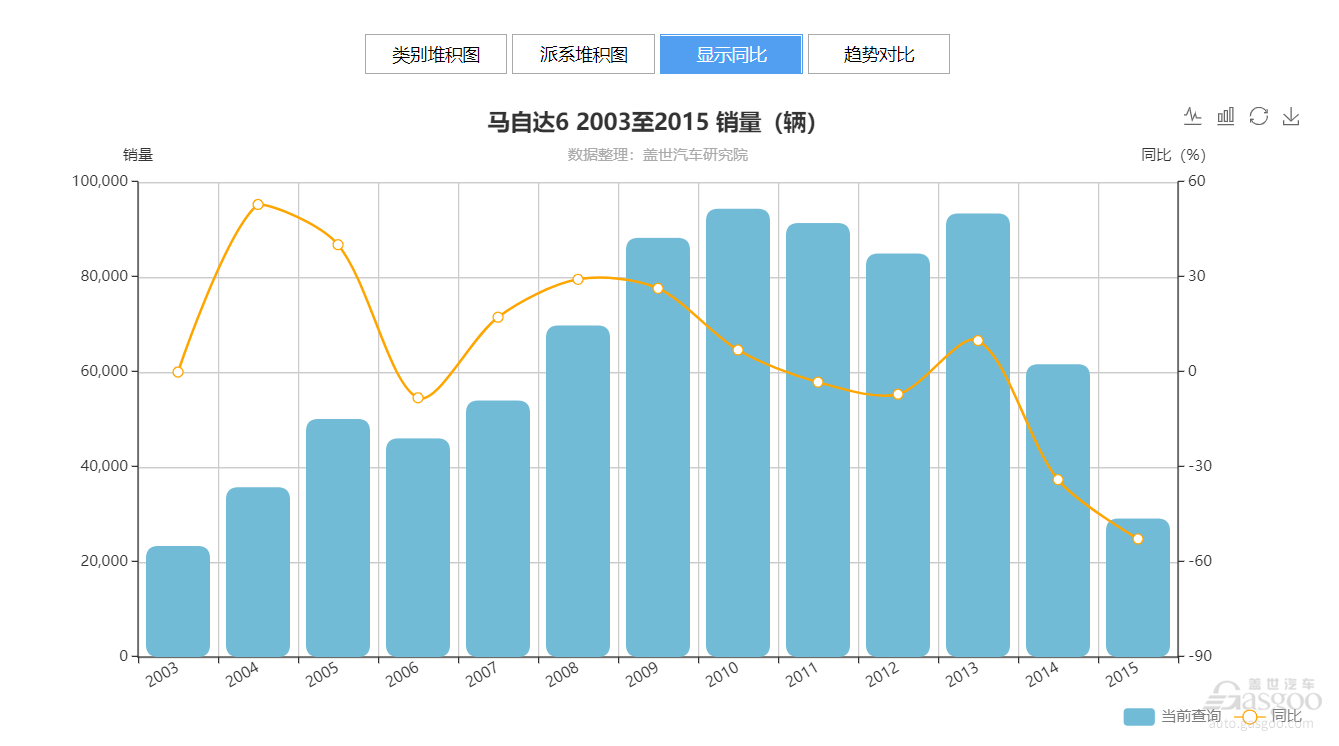Click the 2005 同比 line data point
The width and height of the screenshot is (1339, 746).
[x=338, y=245]
